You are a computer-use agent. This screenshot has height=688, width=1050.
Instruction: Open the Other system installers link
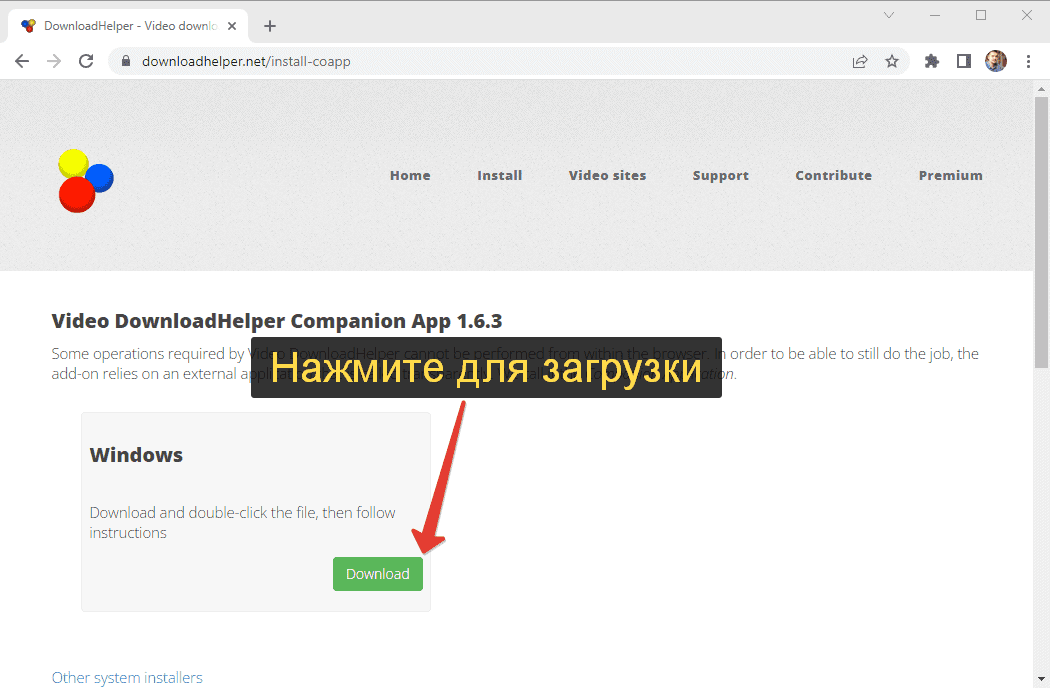[127, 678]
